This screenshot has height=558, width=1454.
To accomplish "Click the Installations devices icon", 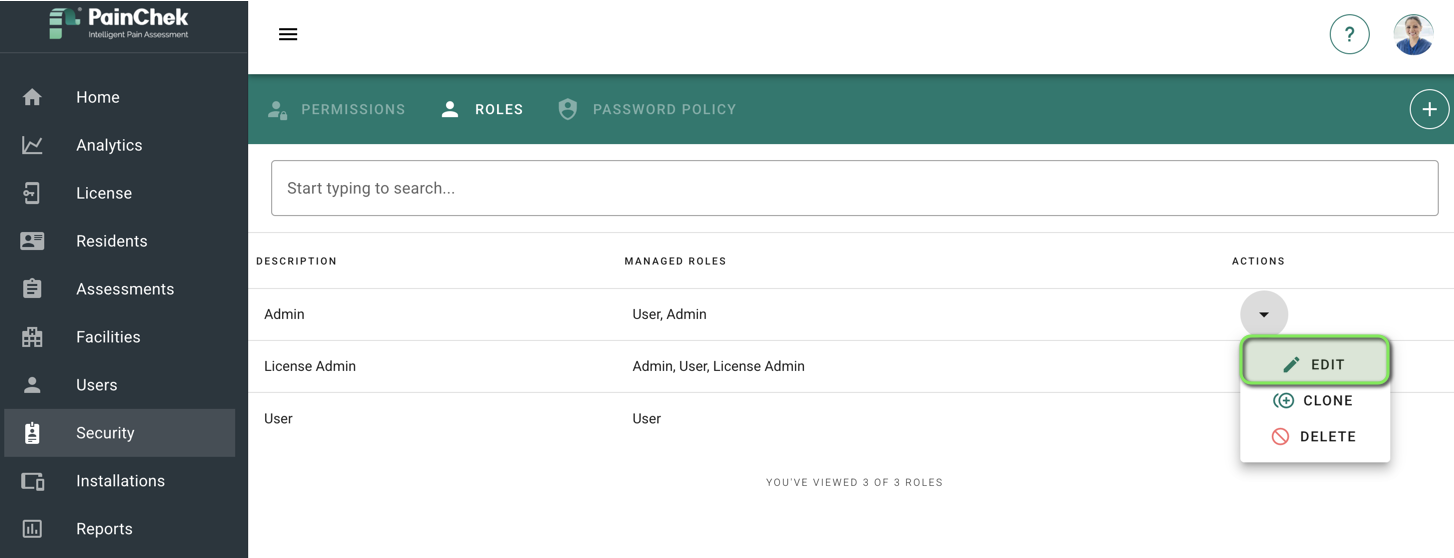I will (32, 481).
